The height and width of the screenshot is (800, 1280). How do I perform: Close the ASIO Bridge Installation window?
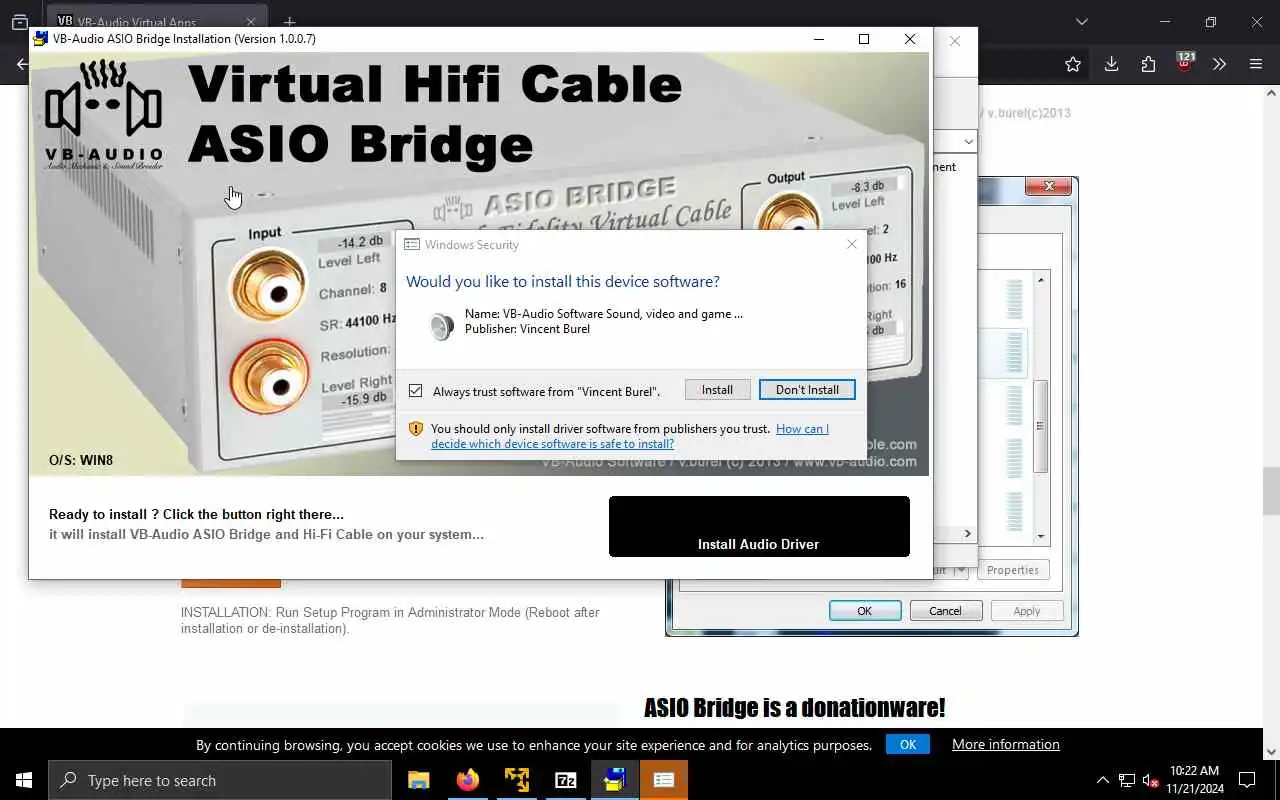click(x=910, y=39)
